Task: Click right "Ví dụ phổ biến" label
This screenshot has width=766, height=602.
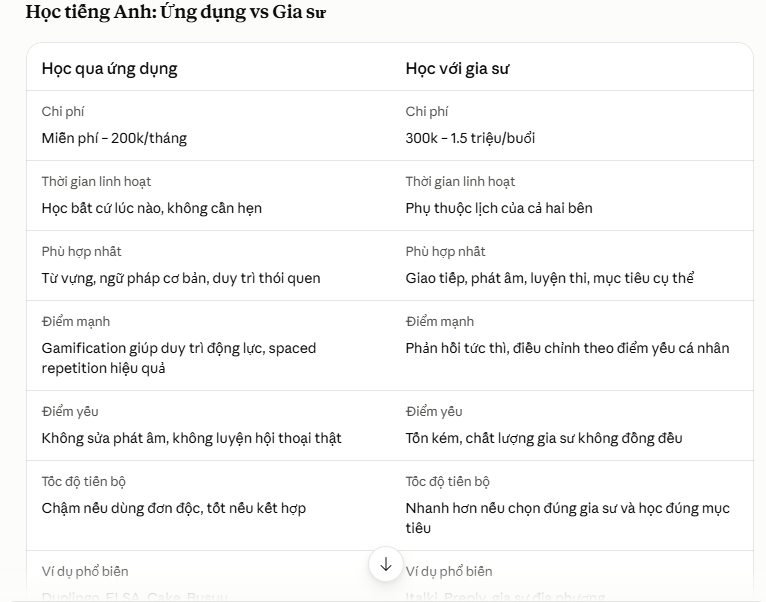Action: pyautogui.click(x=449, y=571)
